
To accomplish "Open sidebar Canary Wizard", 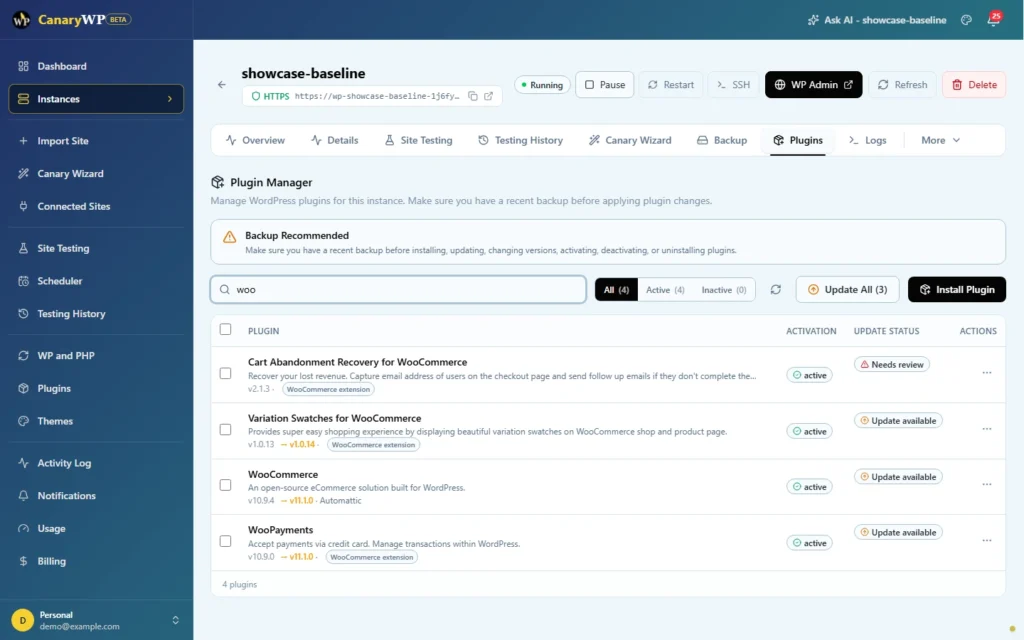I will 96,173.
